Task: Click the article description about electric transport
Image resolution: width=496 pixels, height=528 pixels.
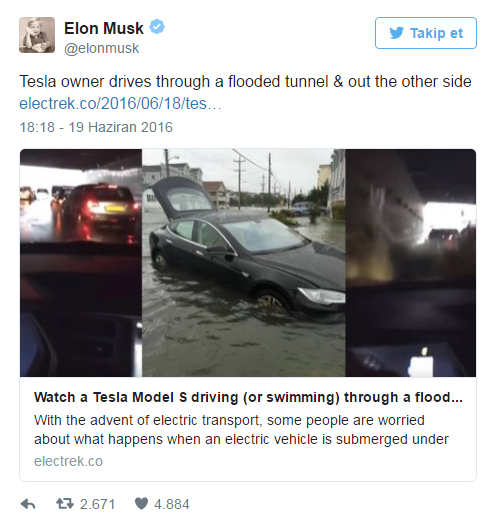Action: pyautogui.click(x=241, y=430)
